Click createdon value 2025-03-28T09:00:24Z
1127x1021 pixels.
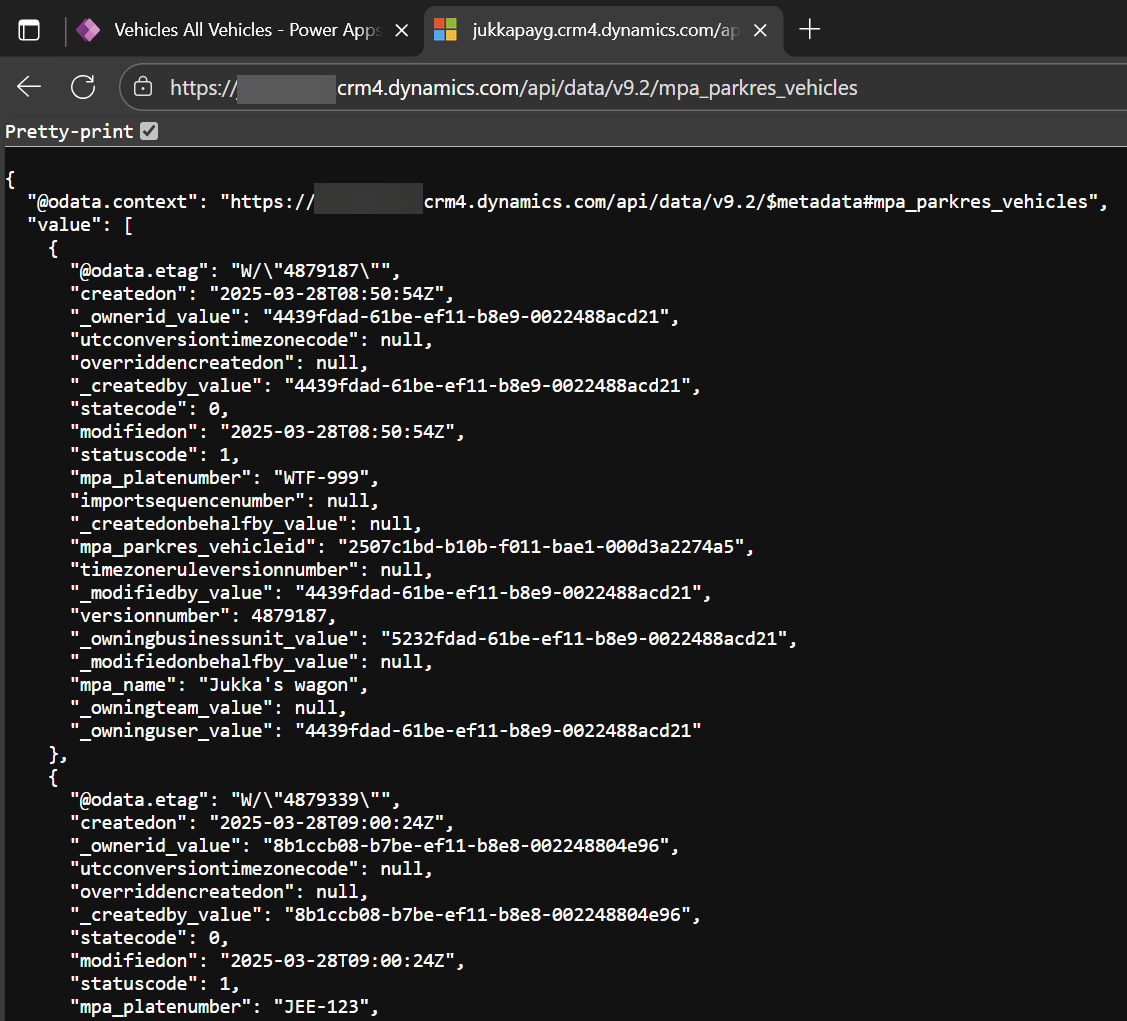326,823
